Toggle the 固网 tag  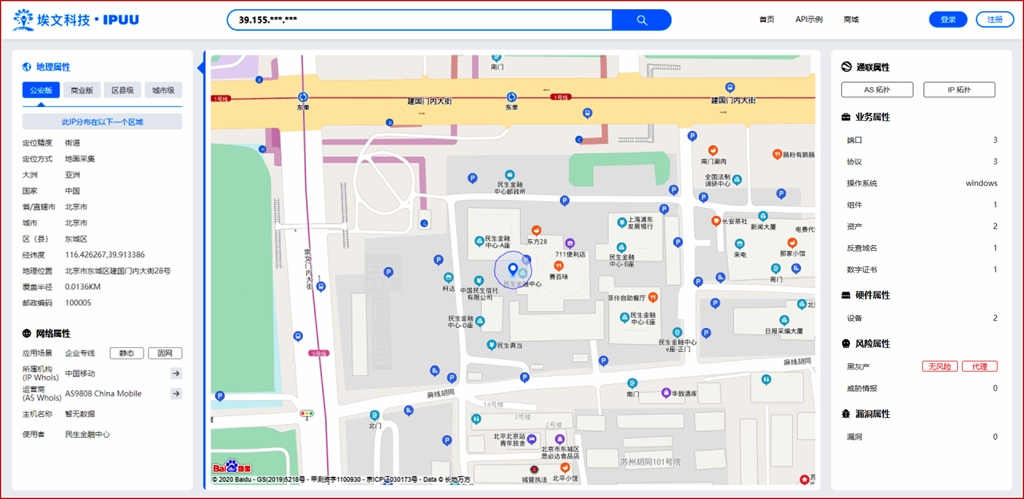pyautogui.click(x=164, y=353)
